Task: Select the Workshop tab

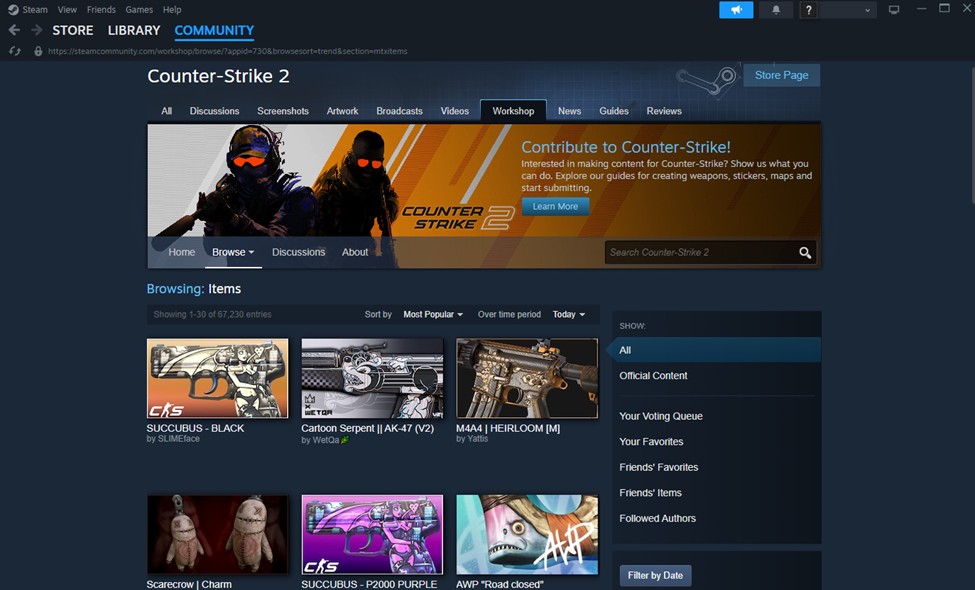Action: pos(513,111)
